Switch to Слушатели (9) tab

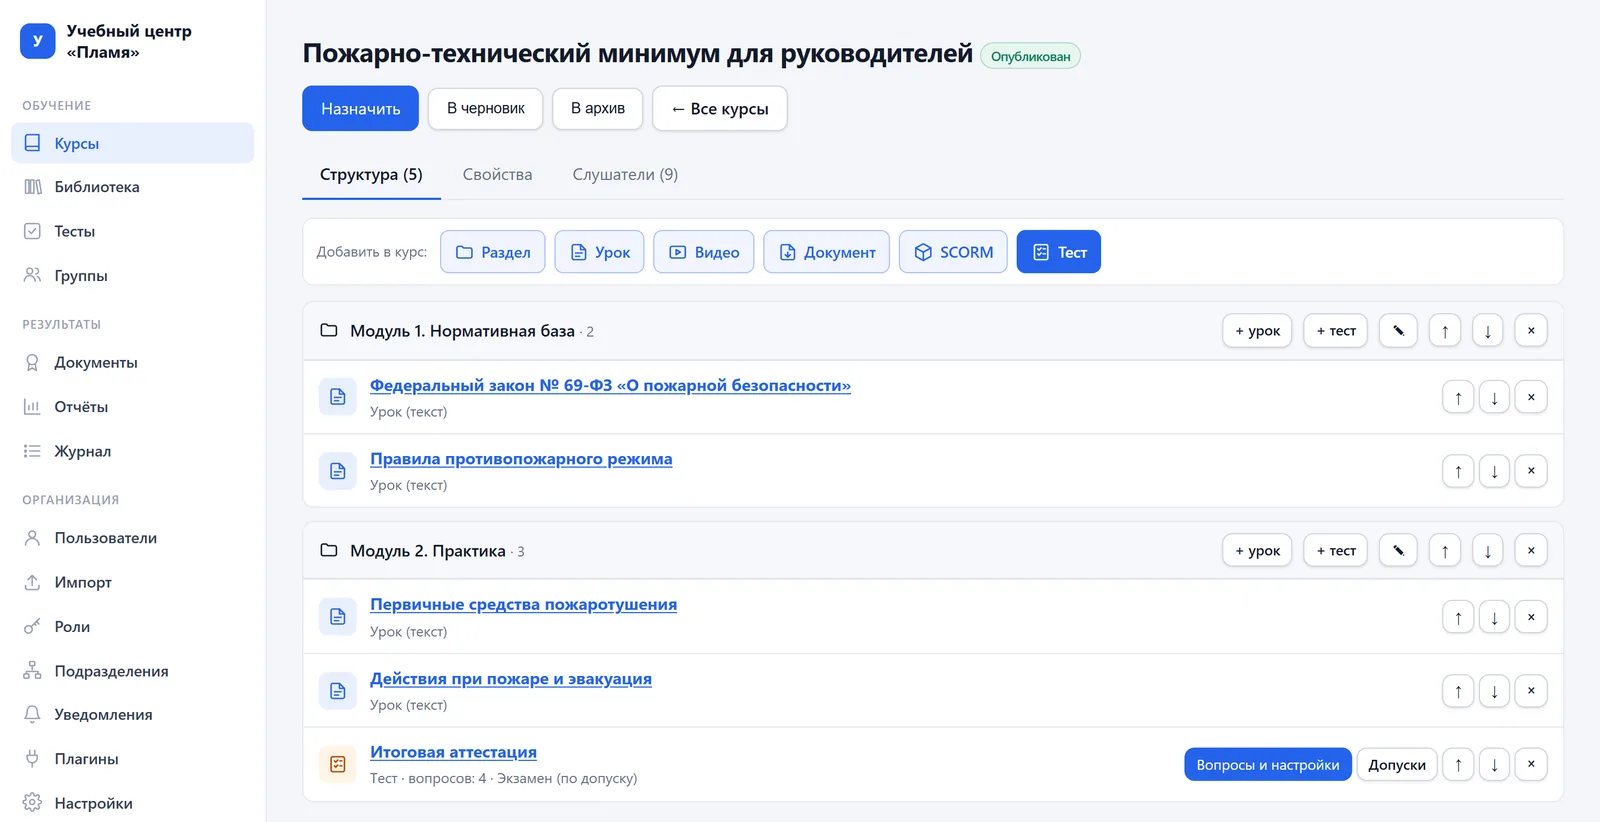pyautogui.click(x=625, y=174)
